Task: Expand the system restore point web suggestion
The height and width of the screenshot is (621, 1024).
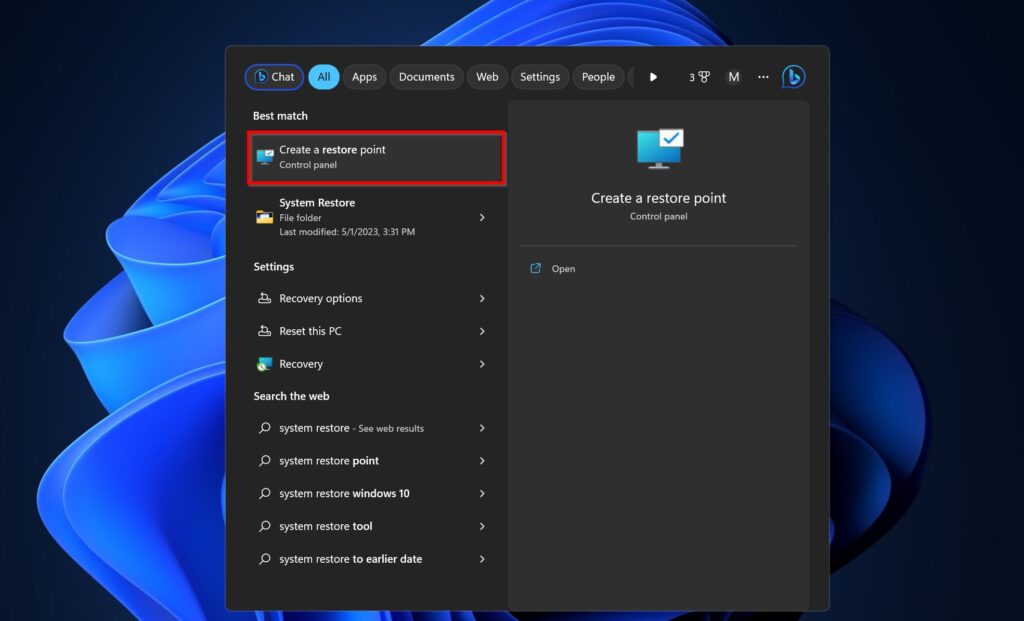Action: [482, 461]
